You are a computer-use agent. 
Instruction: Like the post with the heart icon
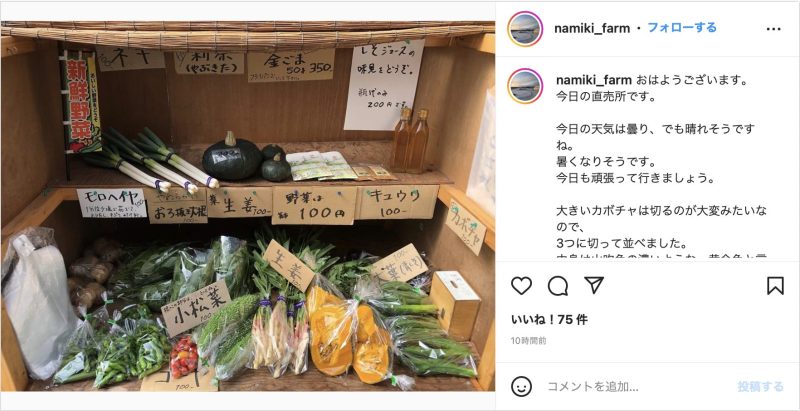click(x=521, y=286)
